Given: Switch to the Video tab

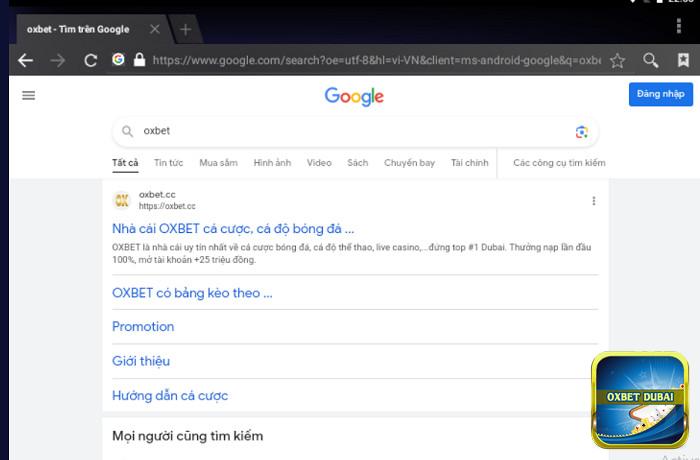Looking at the screenshot, I should (x=319, y=163).
